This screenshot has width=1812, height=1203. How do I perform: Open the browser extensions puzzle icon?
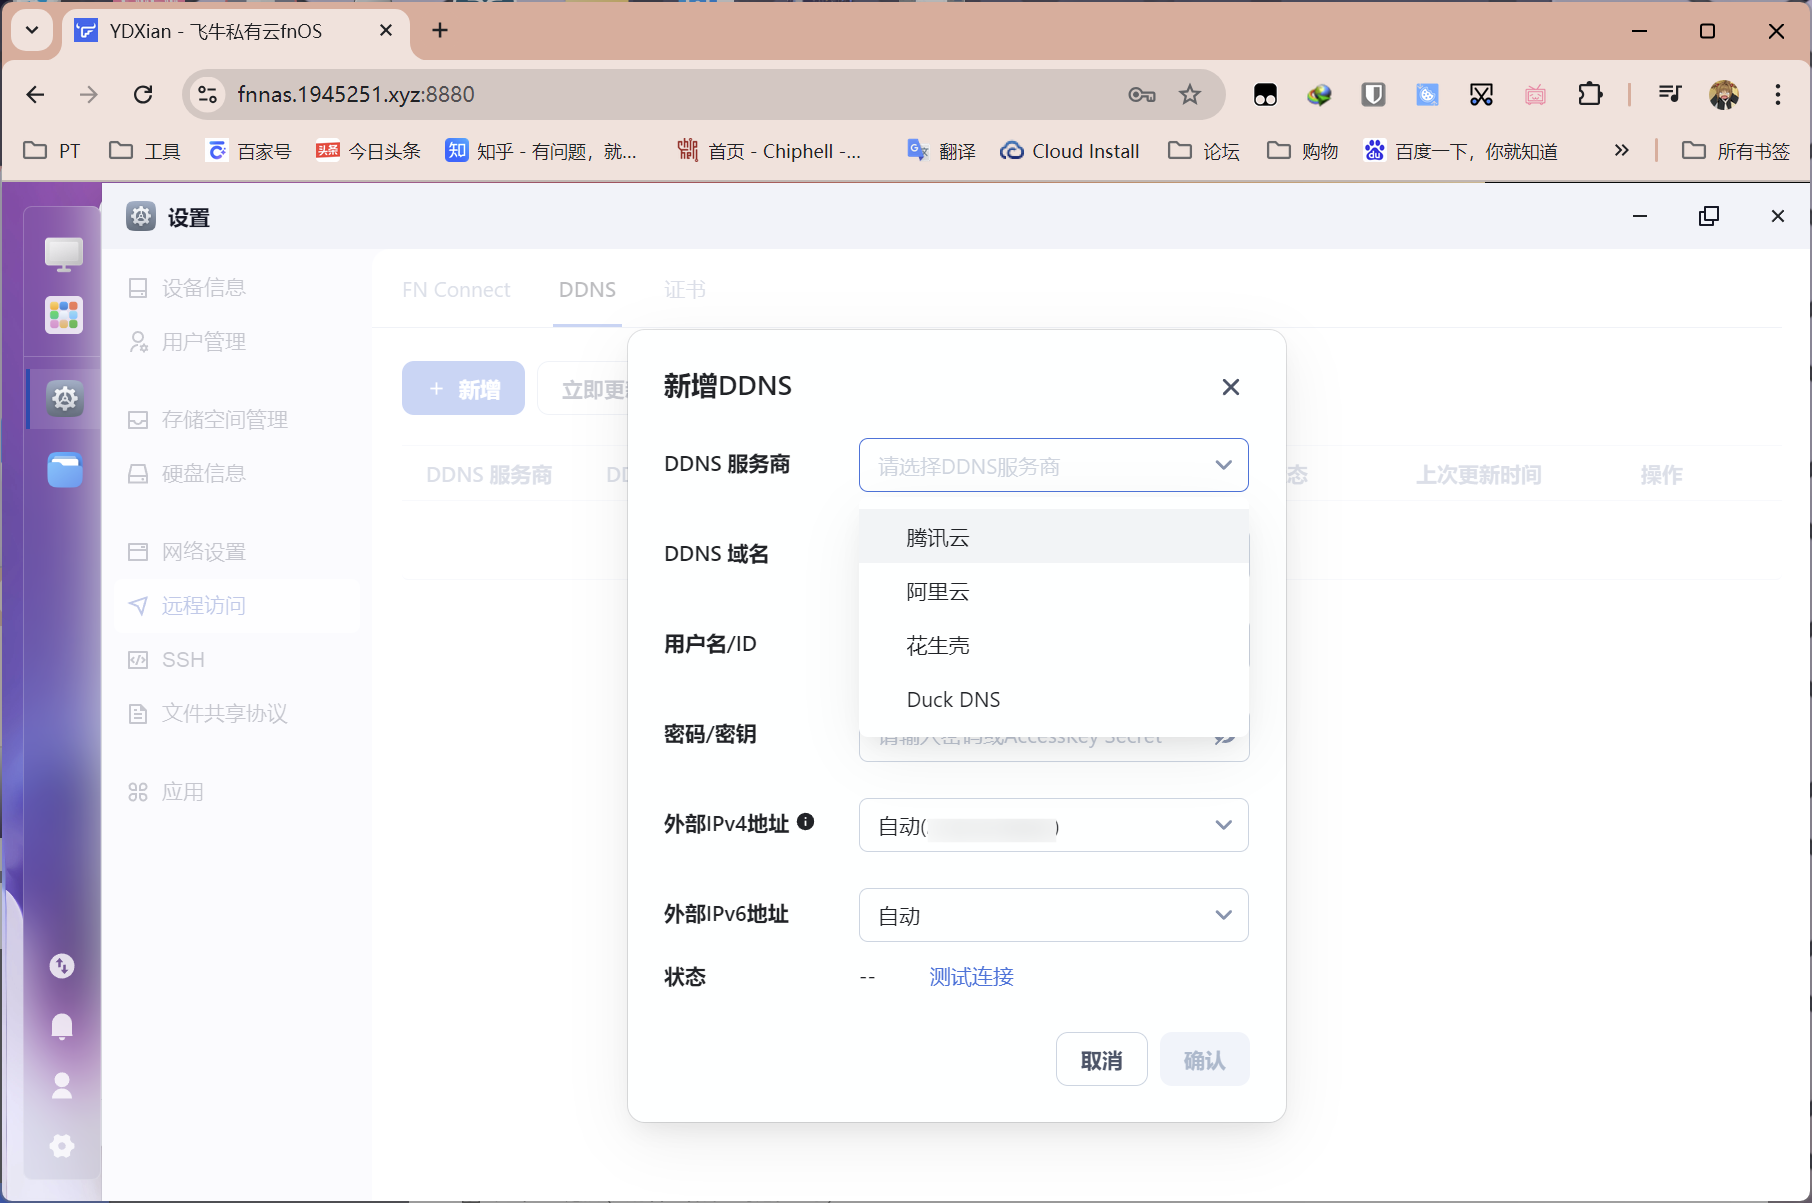coord(1589,94)
